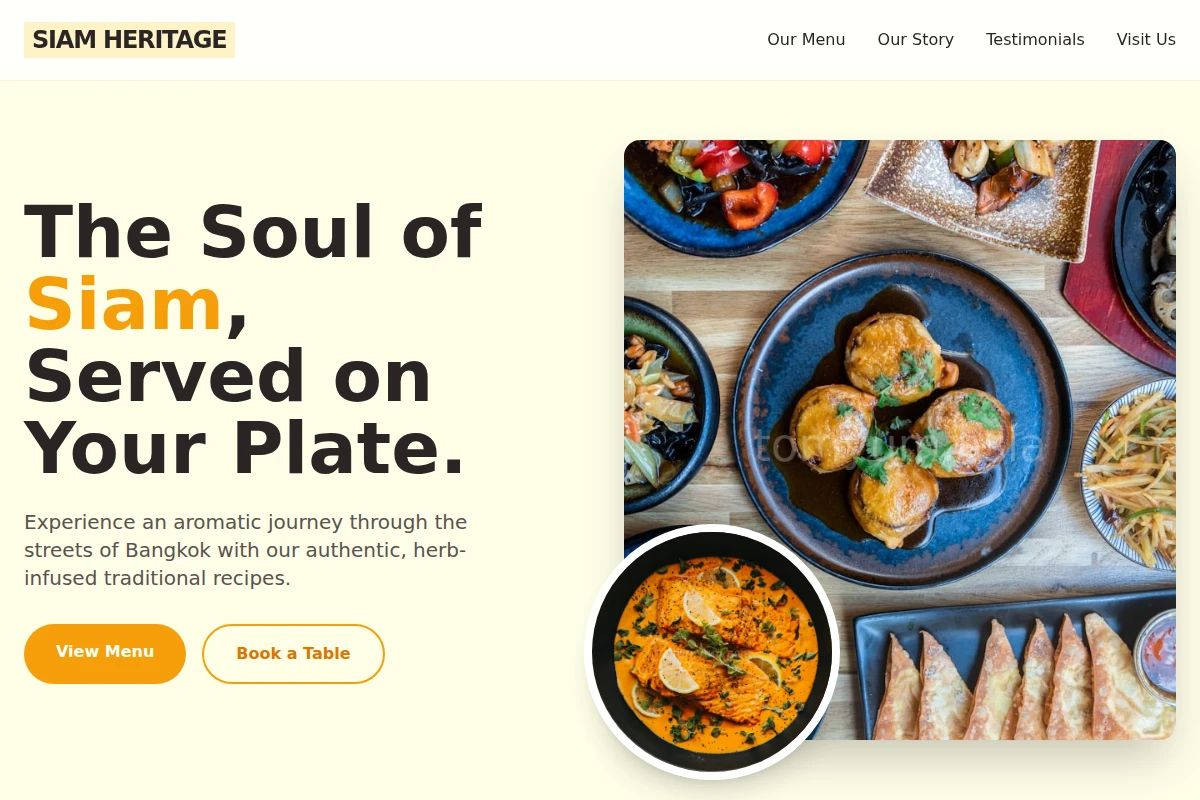Select Visit Us in the navigation
Image resolution: width=1200 pixels, height=800 pixels.
pyautogui.click(x=1146, y=40)
